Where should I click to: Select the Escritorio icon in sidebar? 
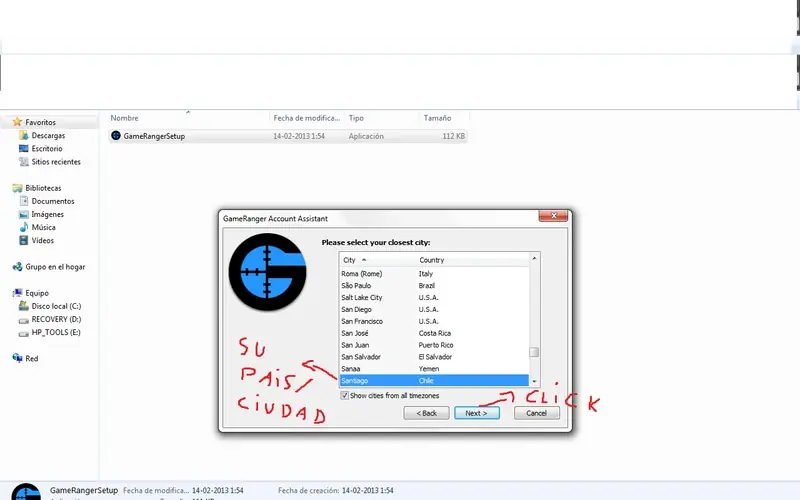click(23, 148)
